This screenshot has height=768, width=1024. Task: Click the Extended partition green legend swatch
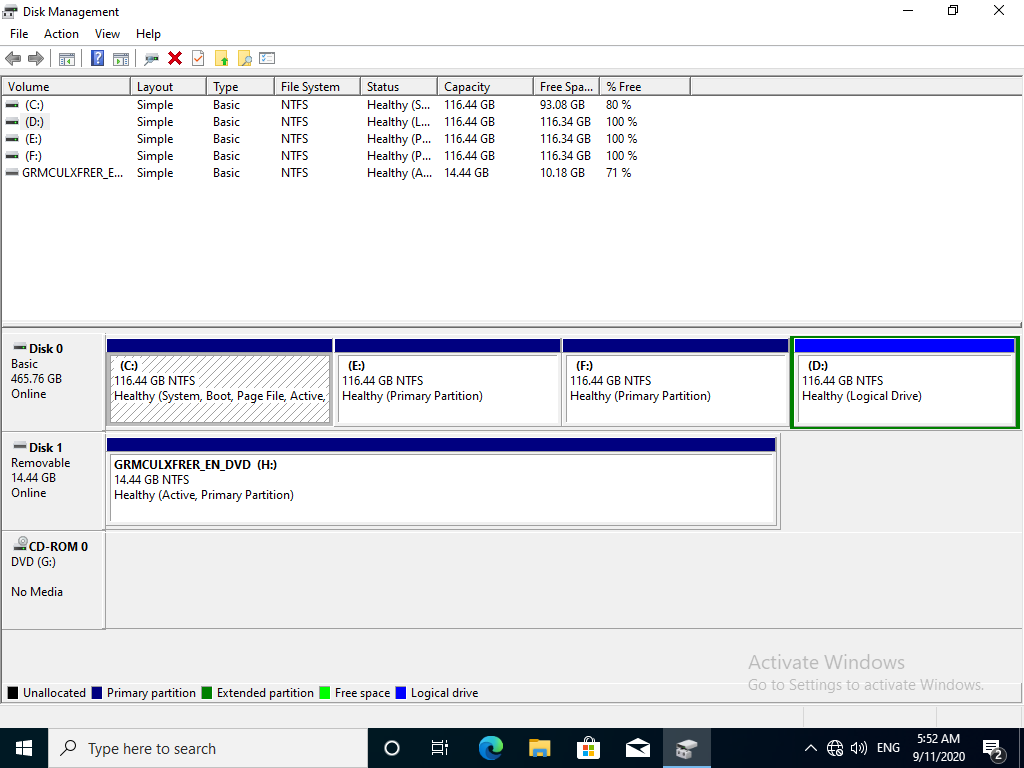[x=207, y=693]
